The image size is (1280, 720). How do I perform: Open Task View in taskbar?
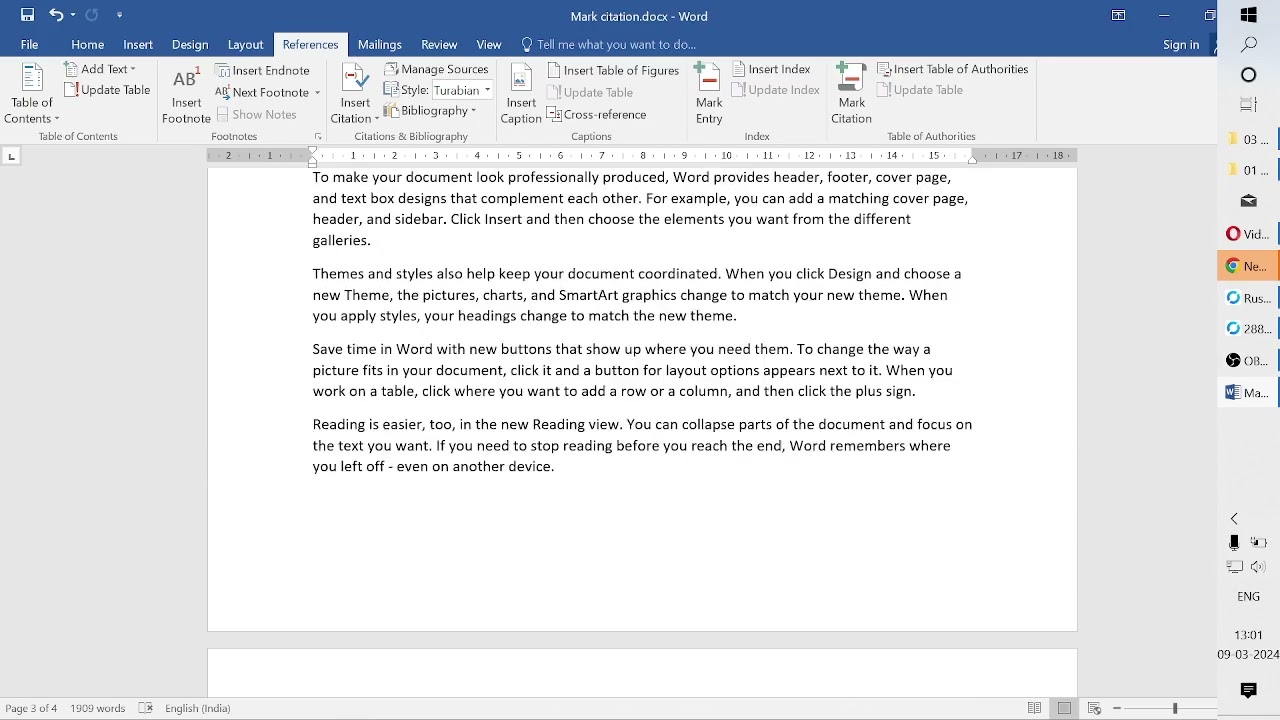tap(1248, 104)
